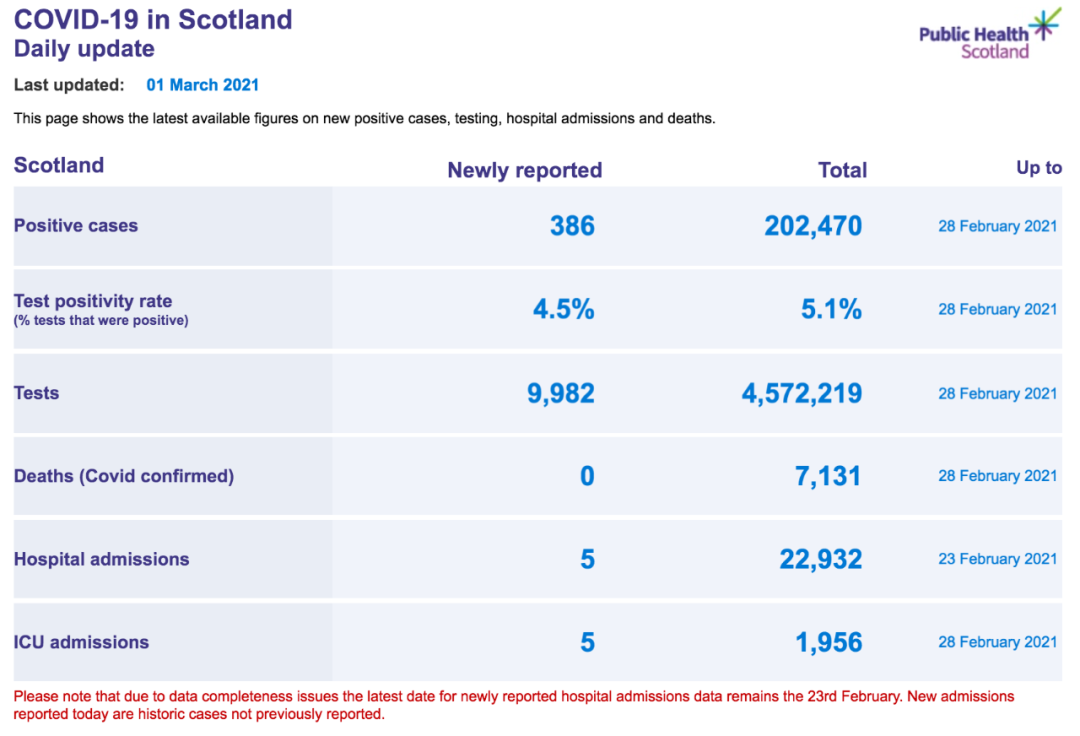Viewport: 1080px width, 736px height.
Task: Select total deaths value 7,131
Action: pyautogui.click(x=828, y=476)
